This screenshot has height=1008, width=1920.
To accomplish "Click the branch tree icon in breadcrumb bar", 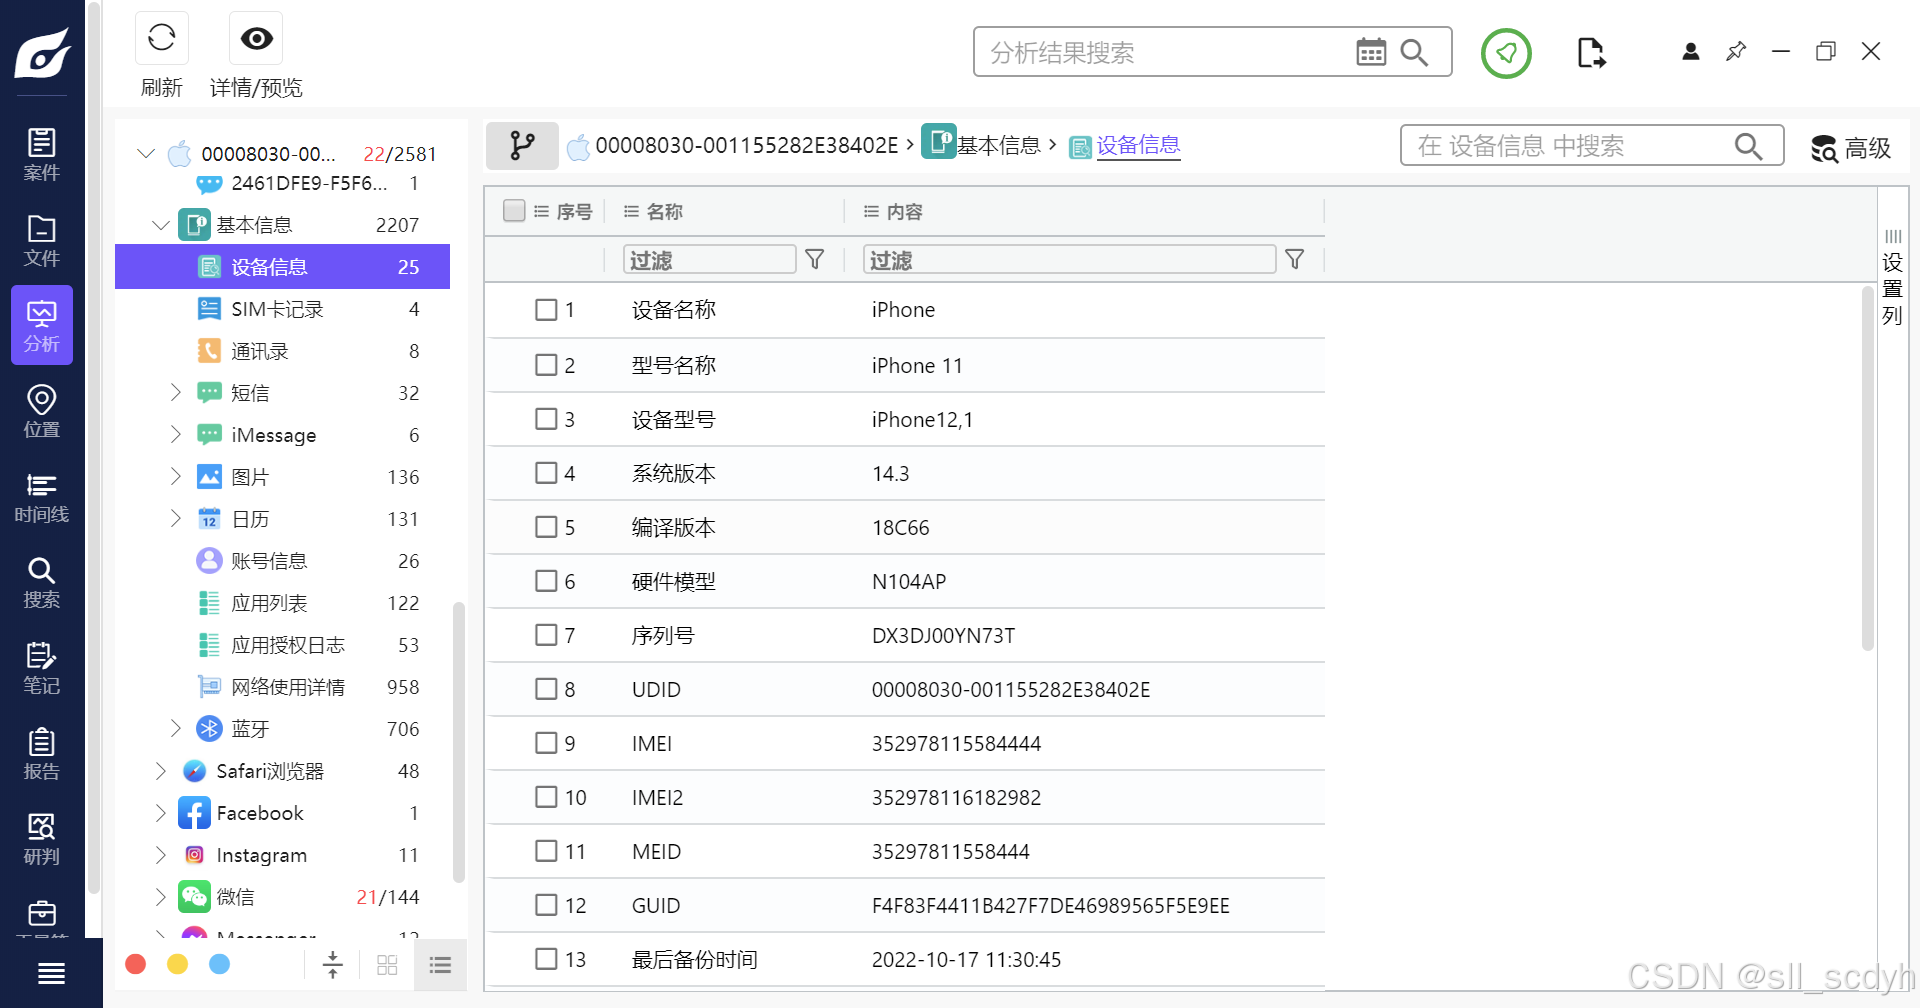I will tap(522, 146).
